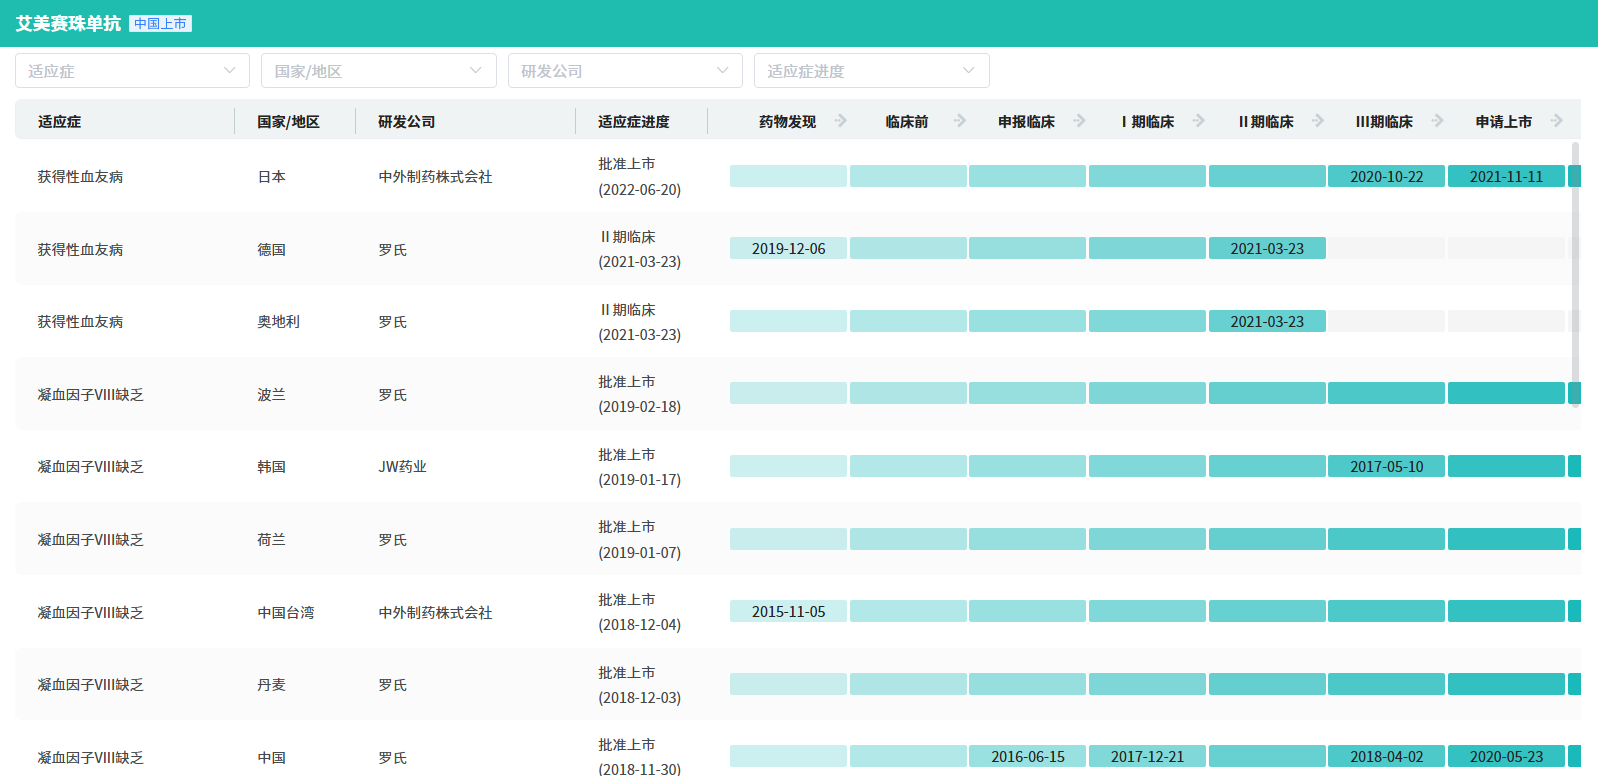Click arrow icon after II期临床 column header
This screenshot has width=1598, height=776.
pyautogui.click(x=1318, y=121)
